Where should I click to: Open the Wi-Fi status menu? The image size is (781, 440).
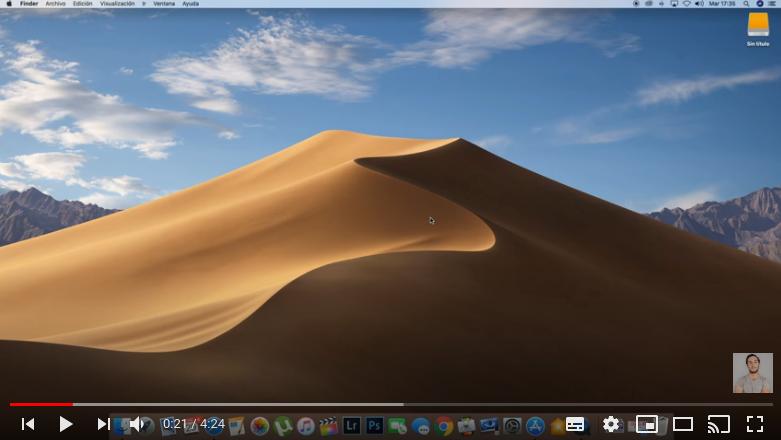pos(686,3)
